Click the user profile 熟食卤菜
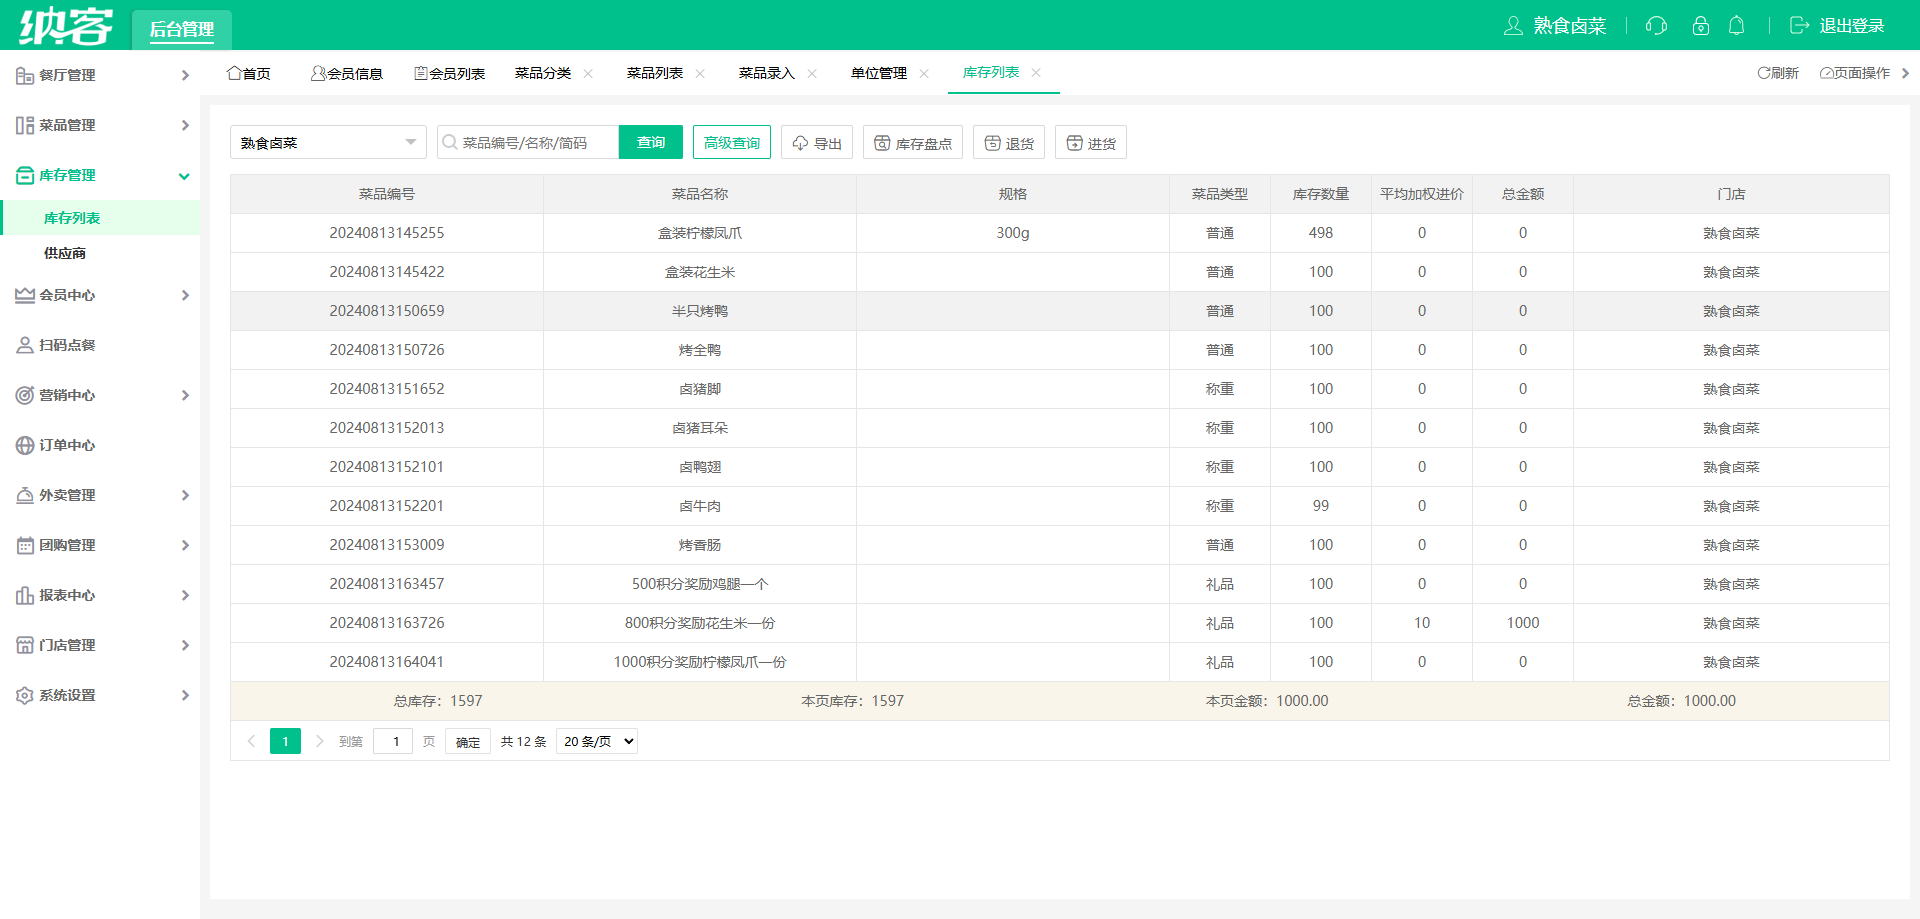 click(x=1555, y=26)
